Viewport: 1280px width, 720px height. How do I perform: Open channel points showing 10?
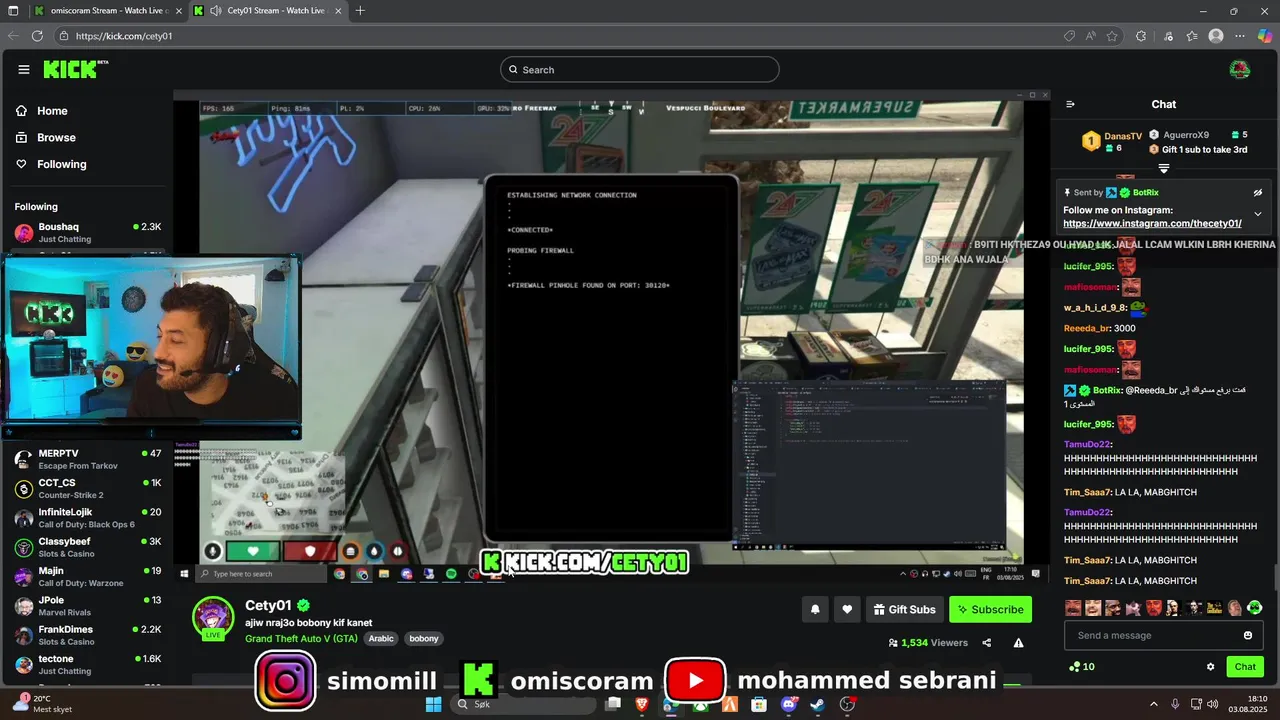[x=1082, y=667]
